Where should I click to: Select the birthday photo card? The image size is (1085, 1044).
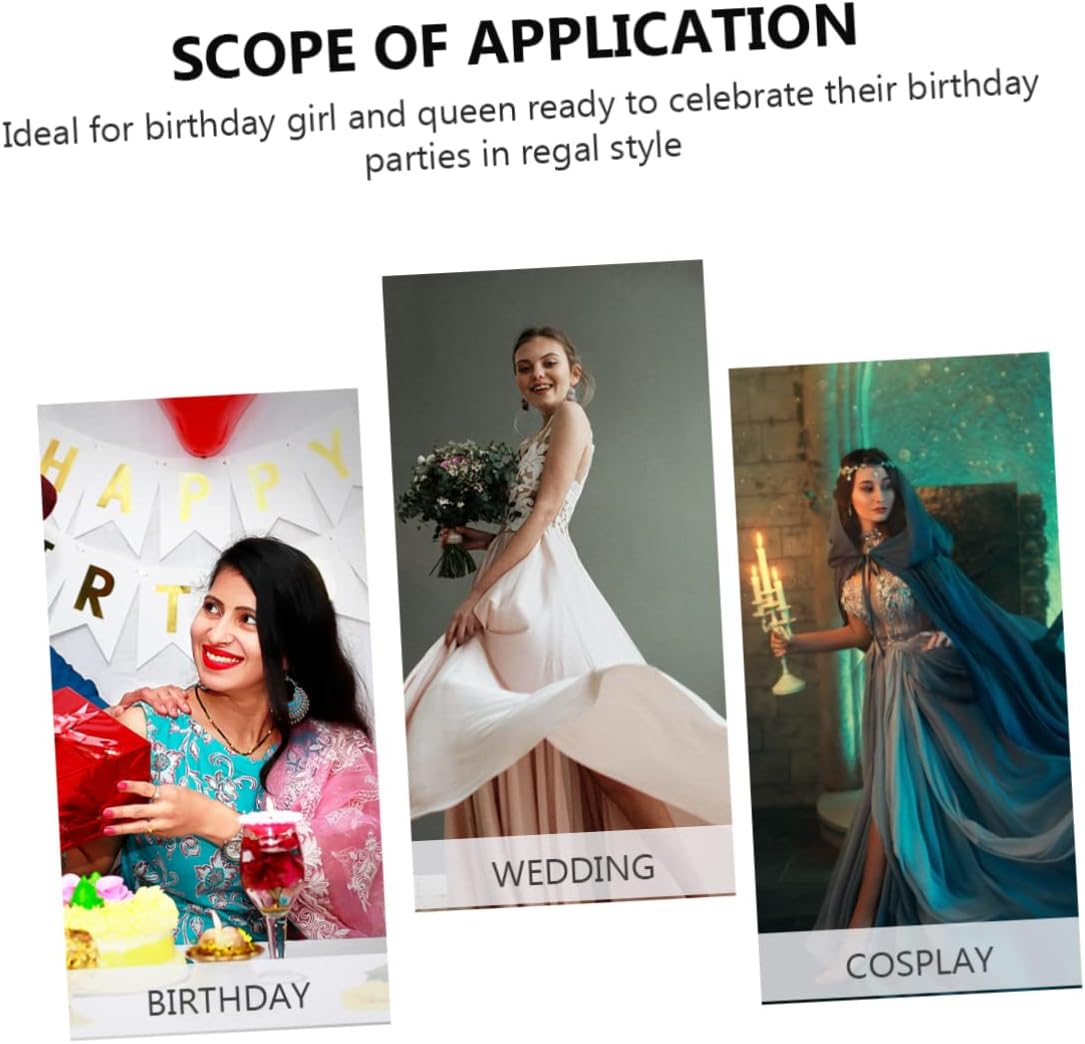(x=212, y=713)
